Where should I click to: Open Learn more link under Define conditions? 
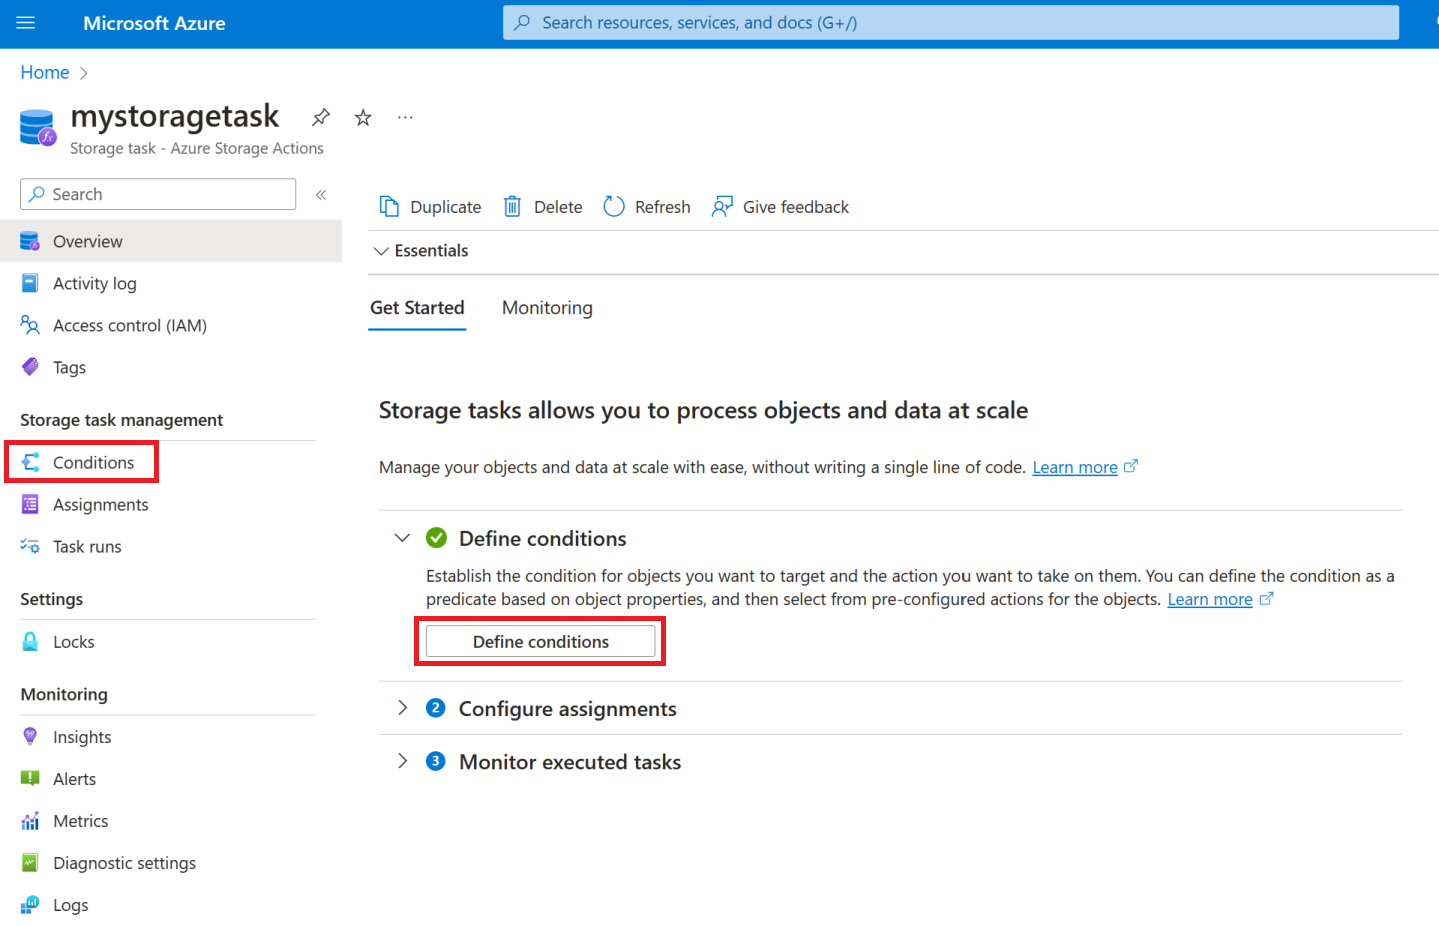click(1210, 599)
